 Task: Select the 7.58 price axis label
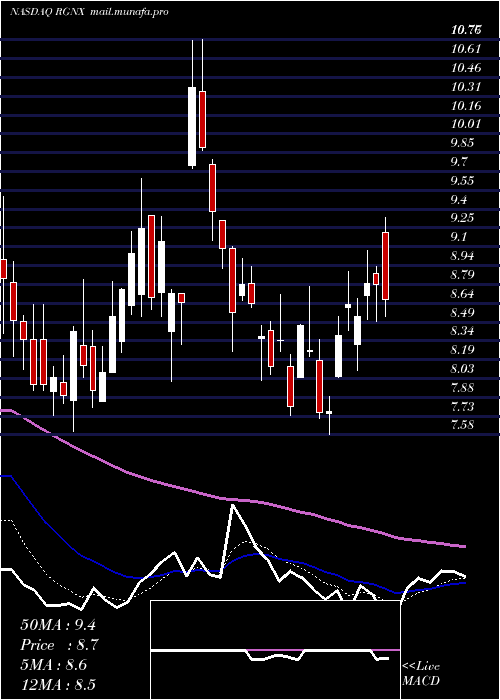pos(462,425)
